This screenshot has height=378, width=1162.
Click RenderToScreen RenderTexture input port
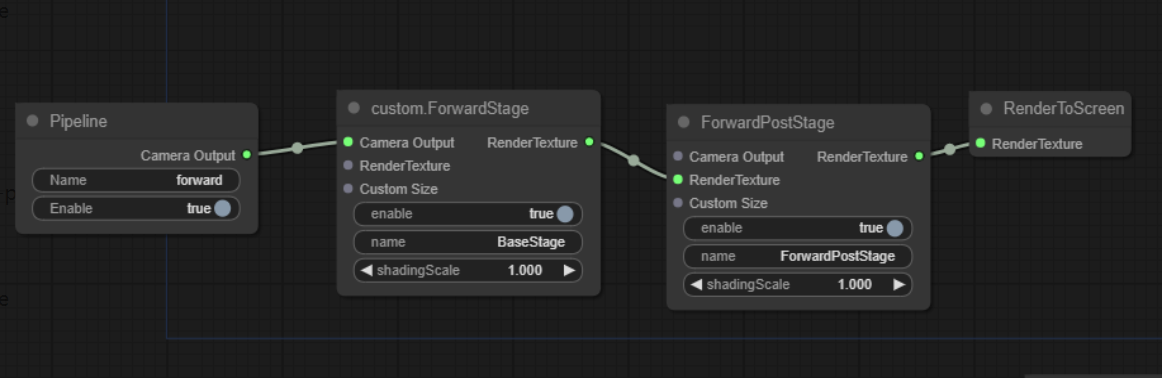point(980,143)
